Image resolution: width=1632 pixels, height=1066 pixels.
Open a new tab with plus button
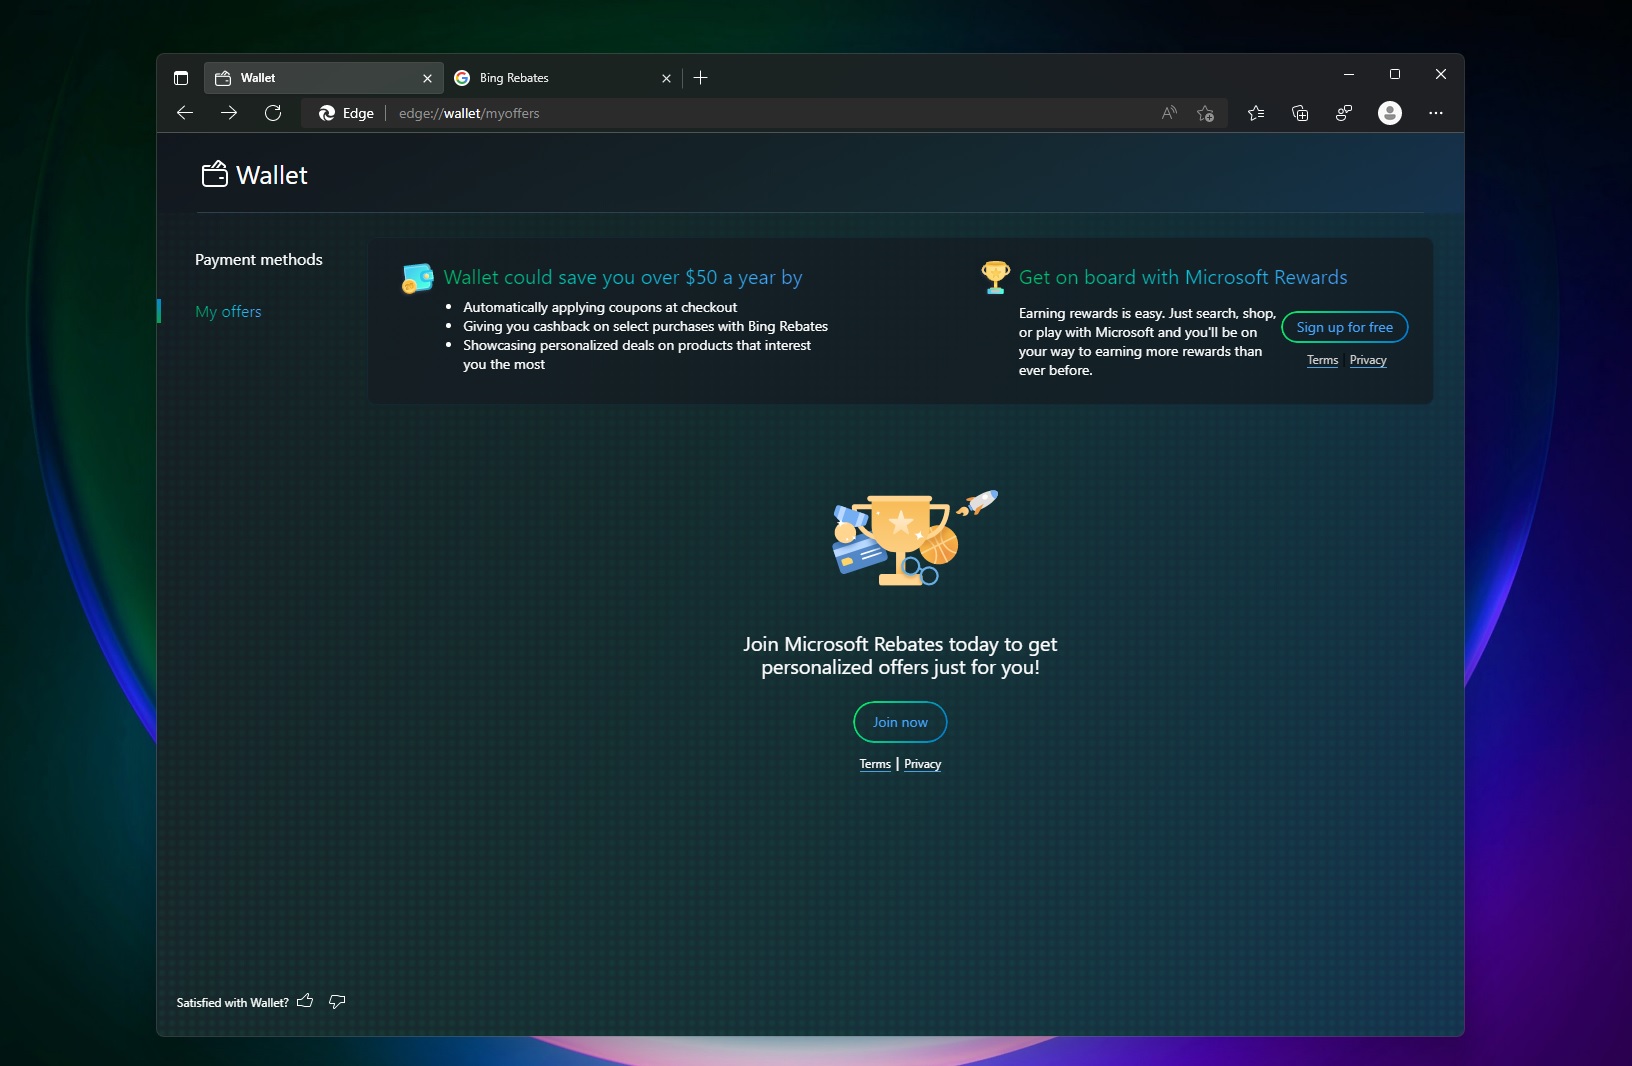[x=701, y=78]
